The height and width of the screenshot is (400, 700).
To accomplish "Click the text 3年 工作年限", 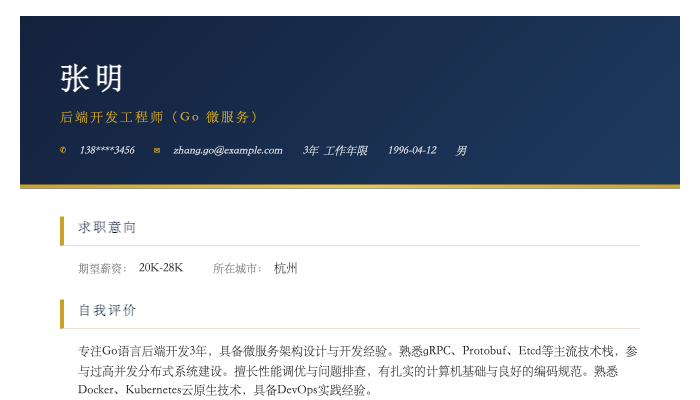I will [335, 150].
